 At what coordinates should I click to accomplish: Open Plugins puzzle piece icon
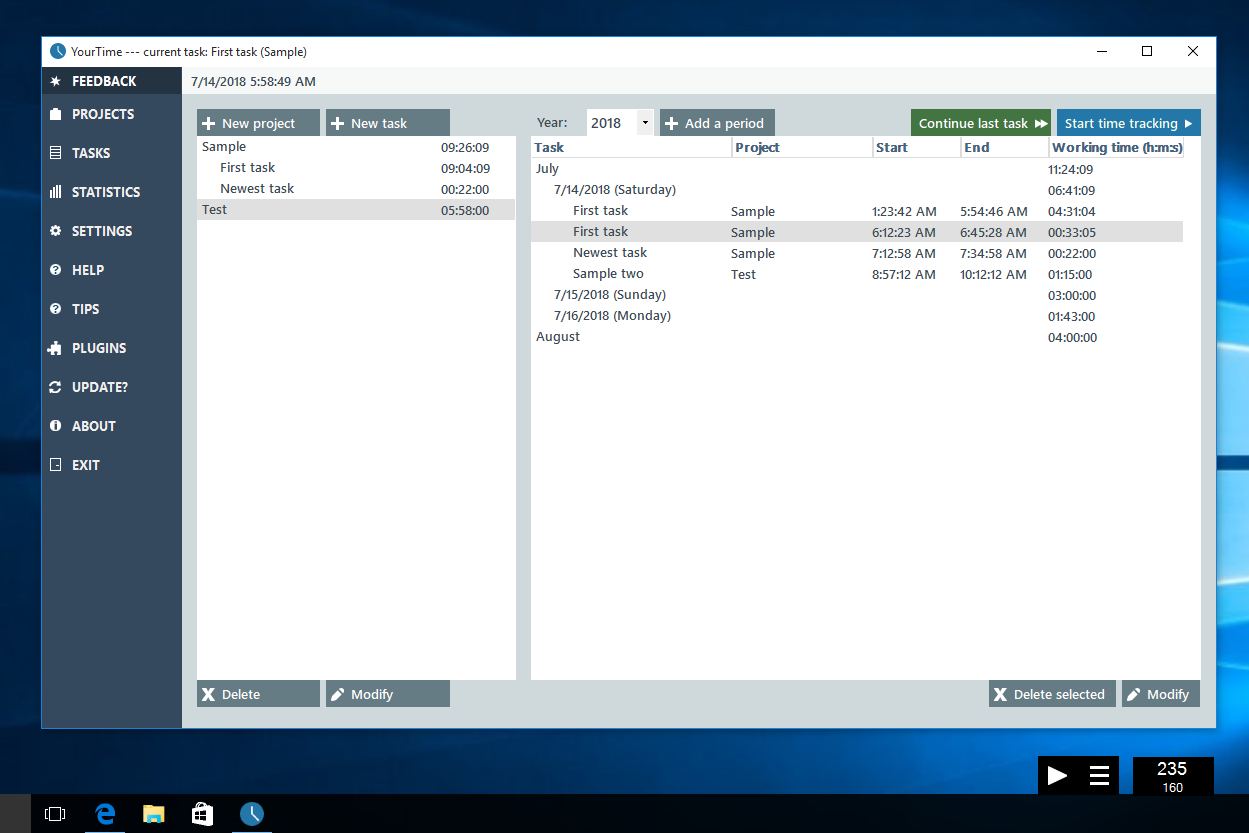pos(56,348)
